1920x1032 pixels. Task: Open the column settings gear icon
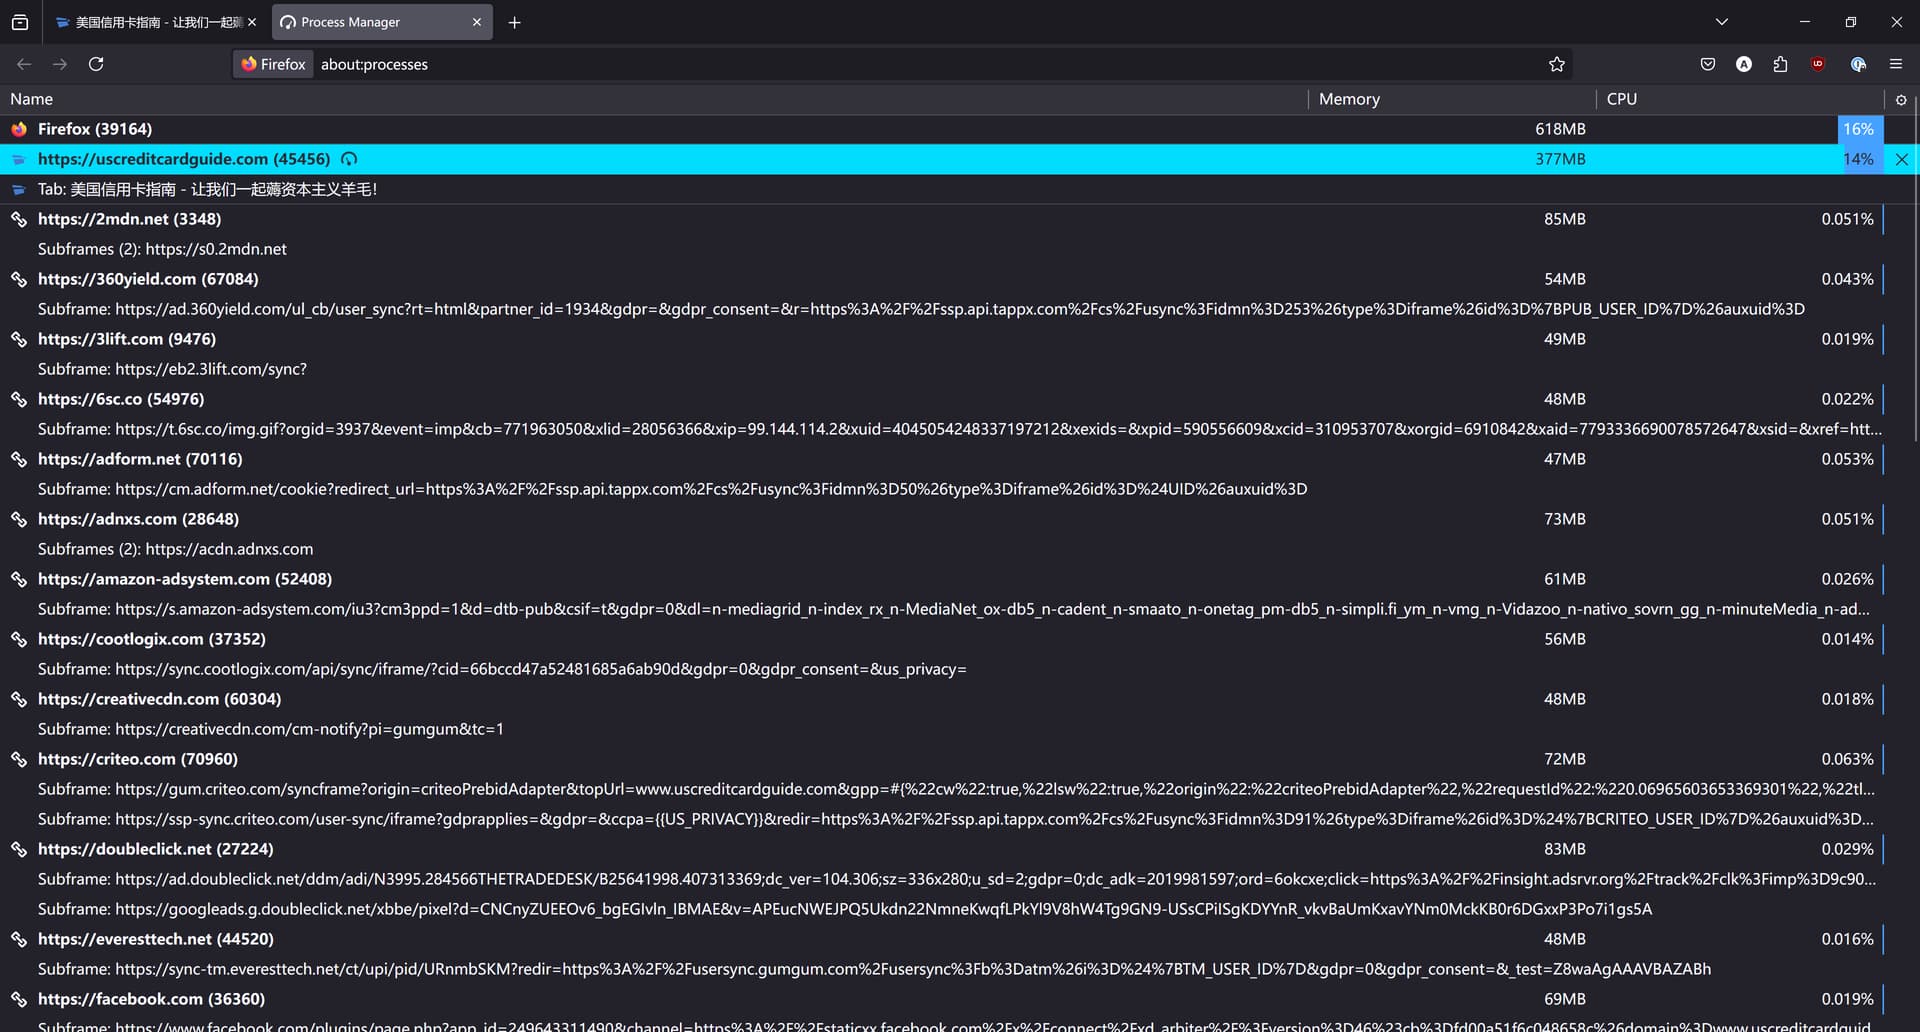pyautogui.click(x=1901, y=100)
